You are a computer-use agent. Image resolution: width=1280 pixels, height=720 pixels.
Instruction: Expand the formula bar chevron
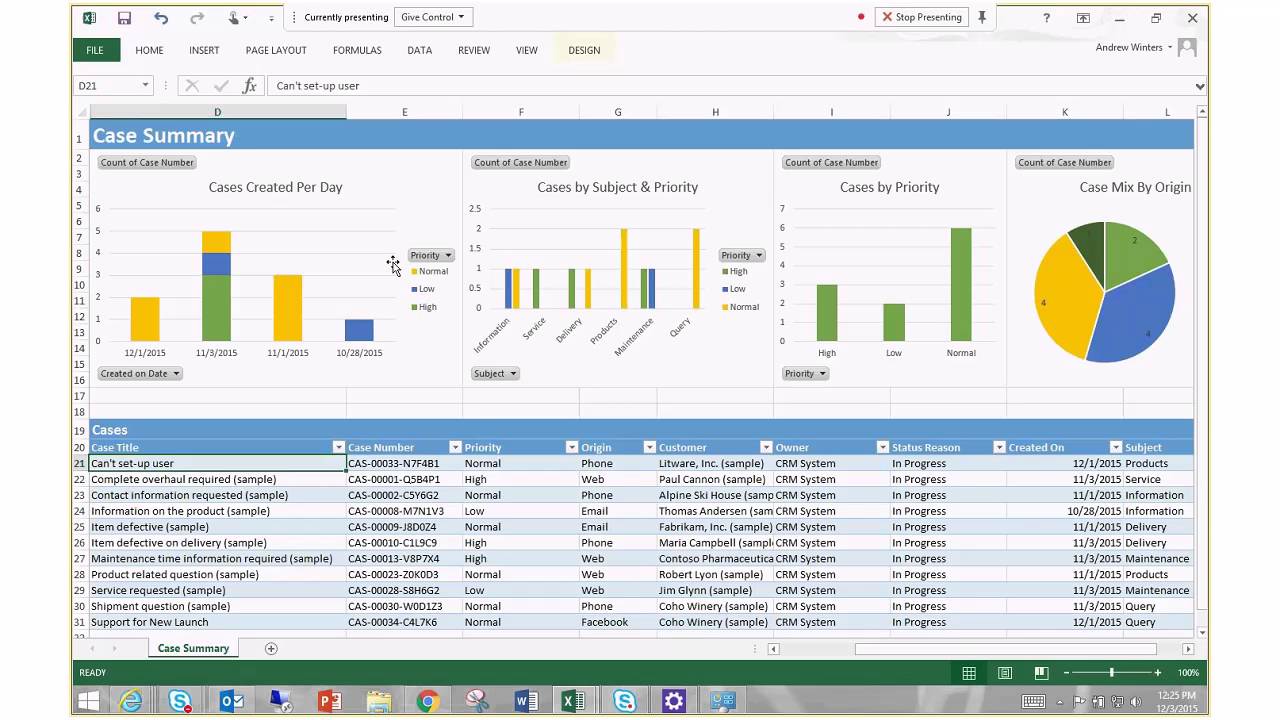pyautogui.click(x=1200, y=86)
